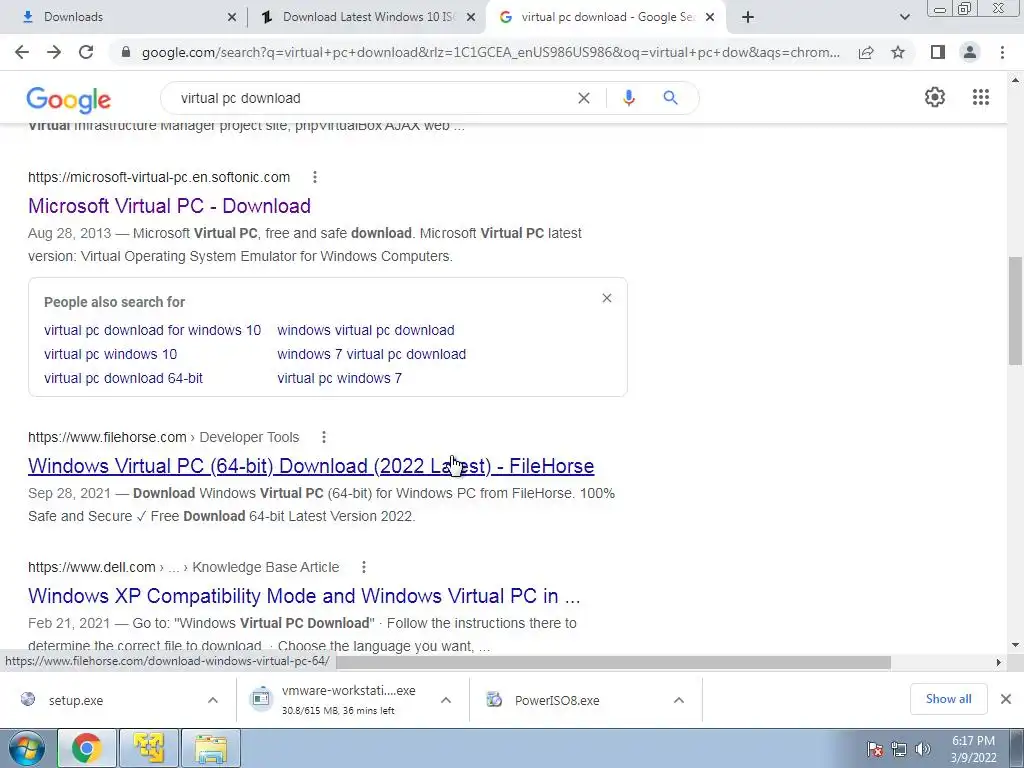The width and height of the screenshot is (1024, 768).
Task: Go to Google home via logo
Action: point(69,100)
